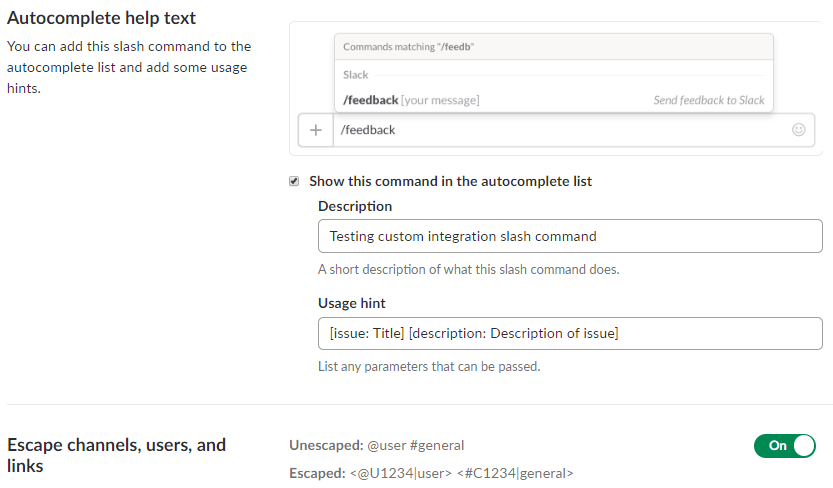
Task: Click the Usage hint input field
Action: pyautogui.click(x=570, y=333)
